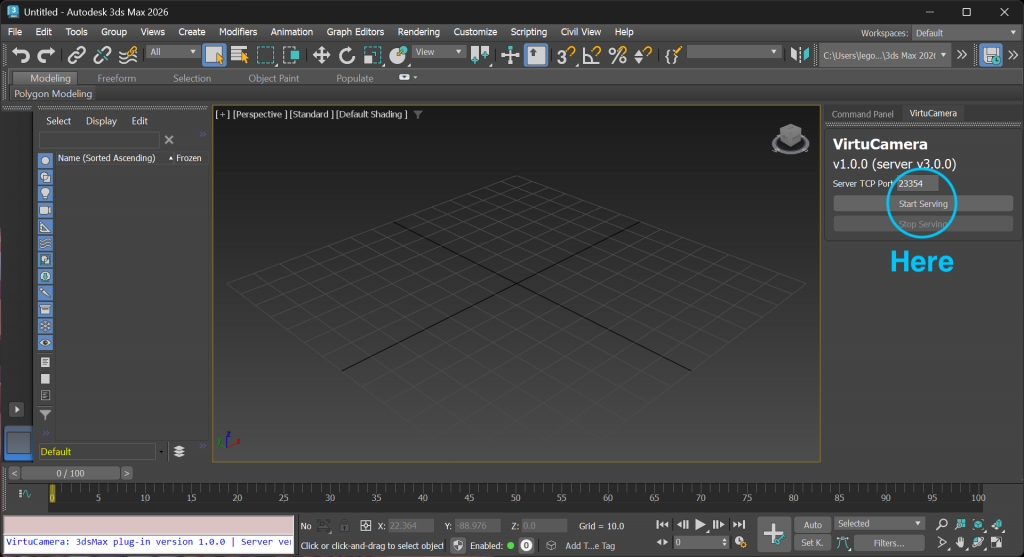
Task: Click the time slider 0 / 100 handle
Action: coord(70,473)
